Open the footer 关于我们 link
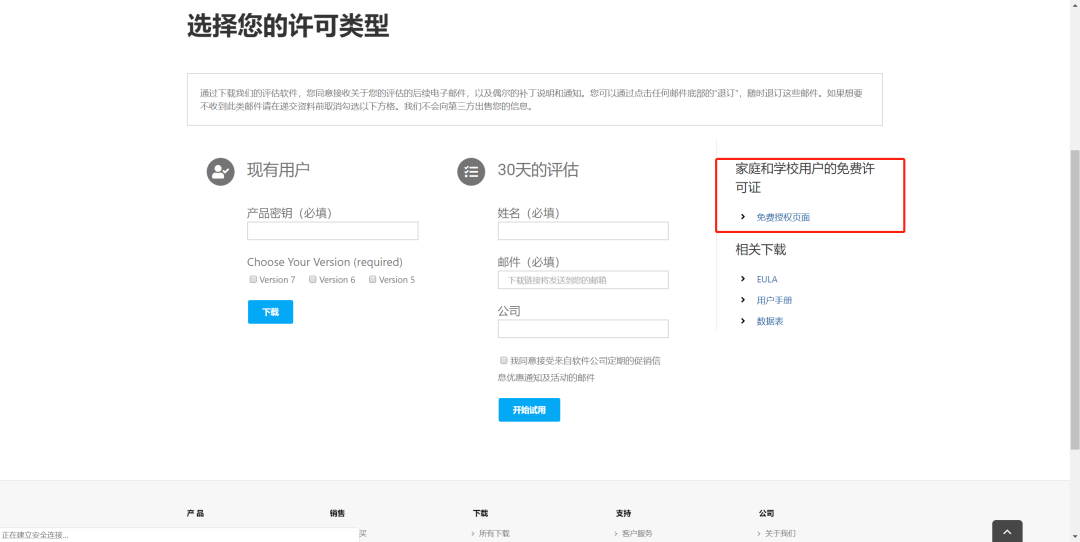The width and height of the screenshot is (1080, 542). coord(780,534)
